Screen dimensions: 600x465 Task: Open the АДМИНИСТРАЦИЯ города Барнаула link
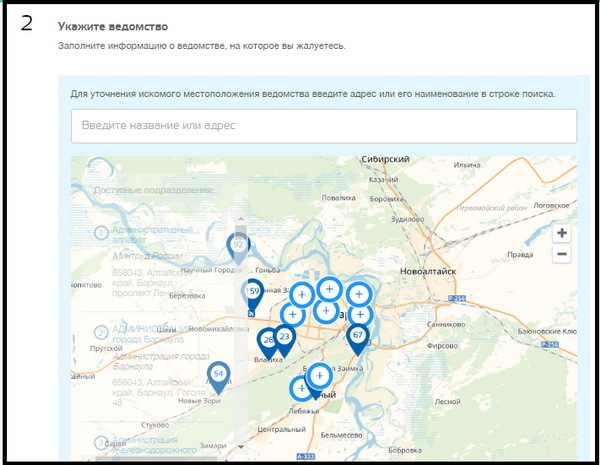coord(152,334)
